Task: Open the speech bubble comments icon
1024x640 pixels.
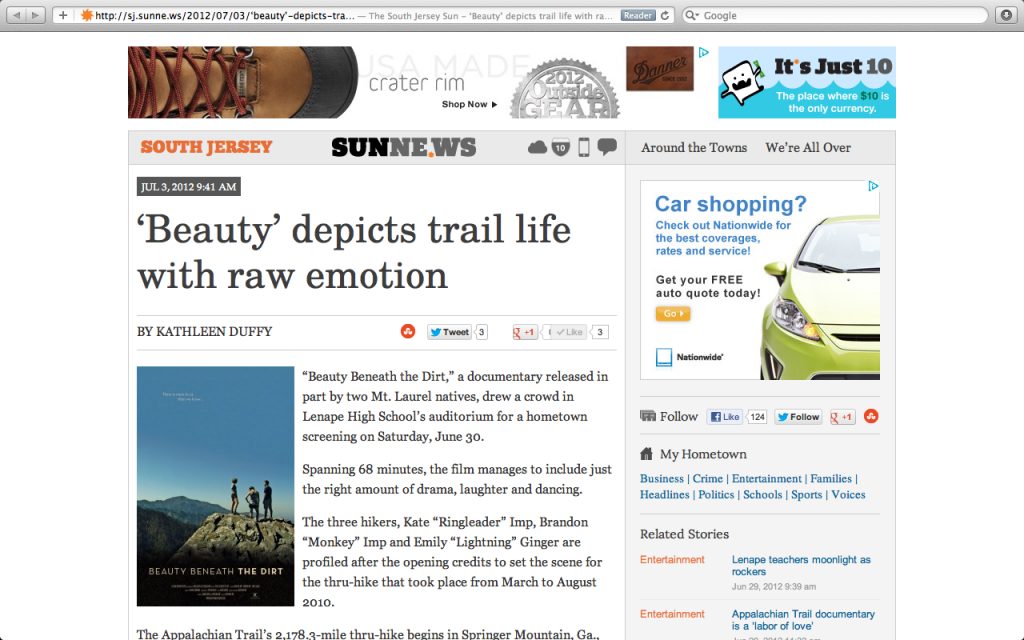Action: [x=607, y=147]
